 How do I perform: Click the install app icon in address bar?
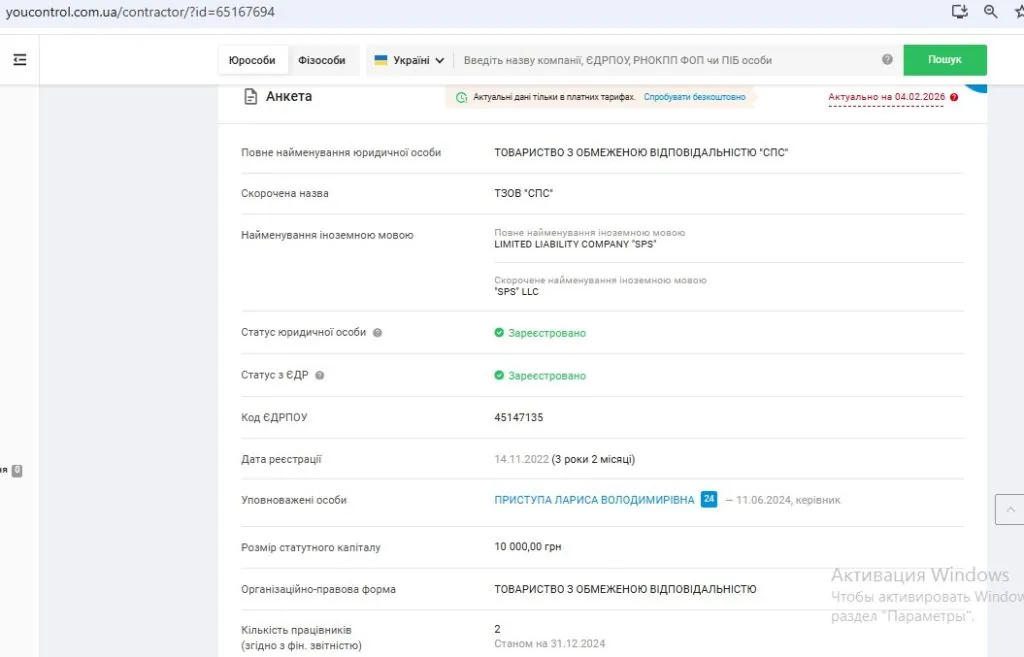960,12
